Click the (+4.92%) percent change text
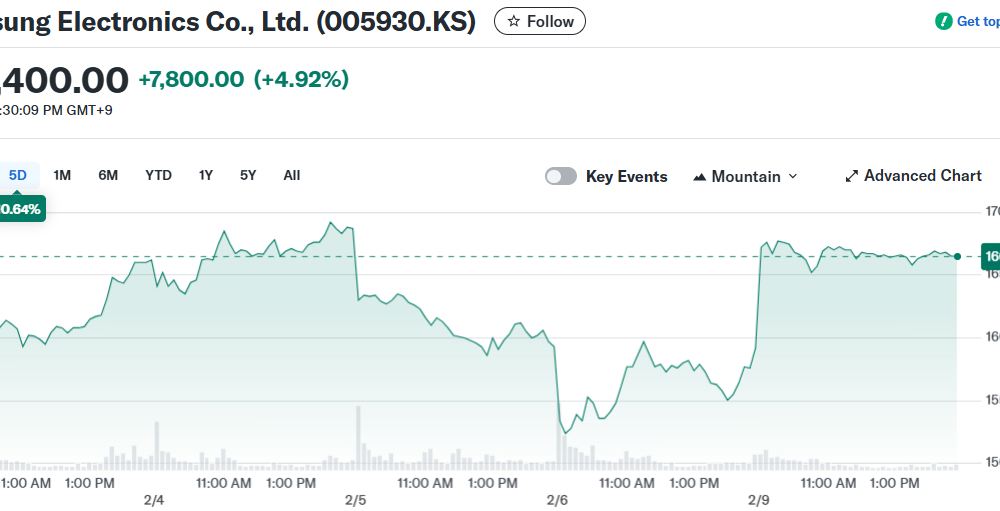This screenshot has width=1000, height=511. (302, 80)
